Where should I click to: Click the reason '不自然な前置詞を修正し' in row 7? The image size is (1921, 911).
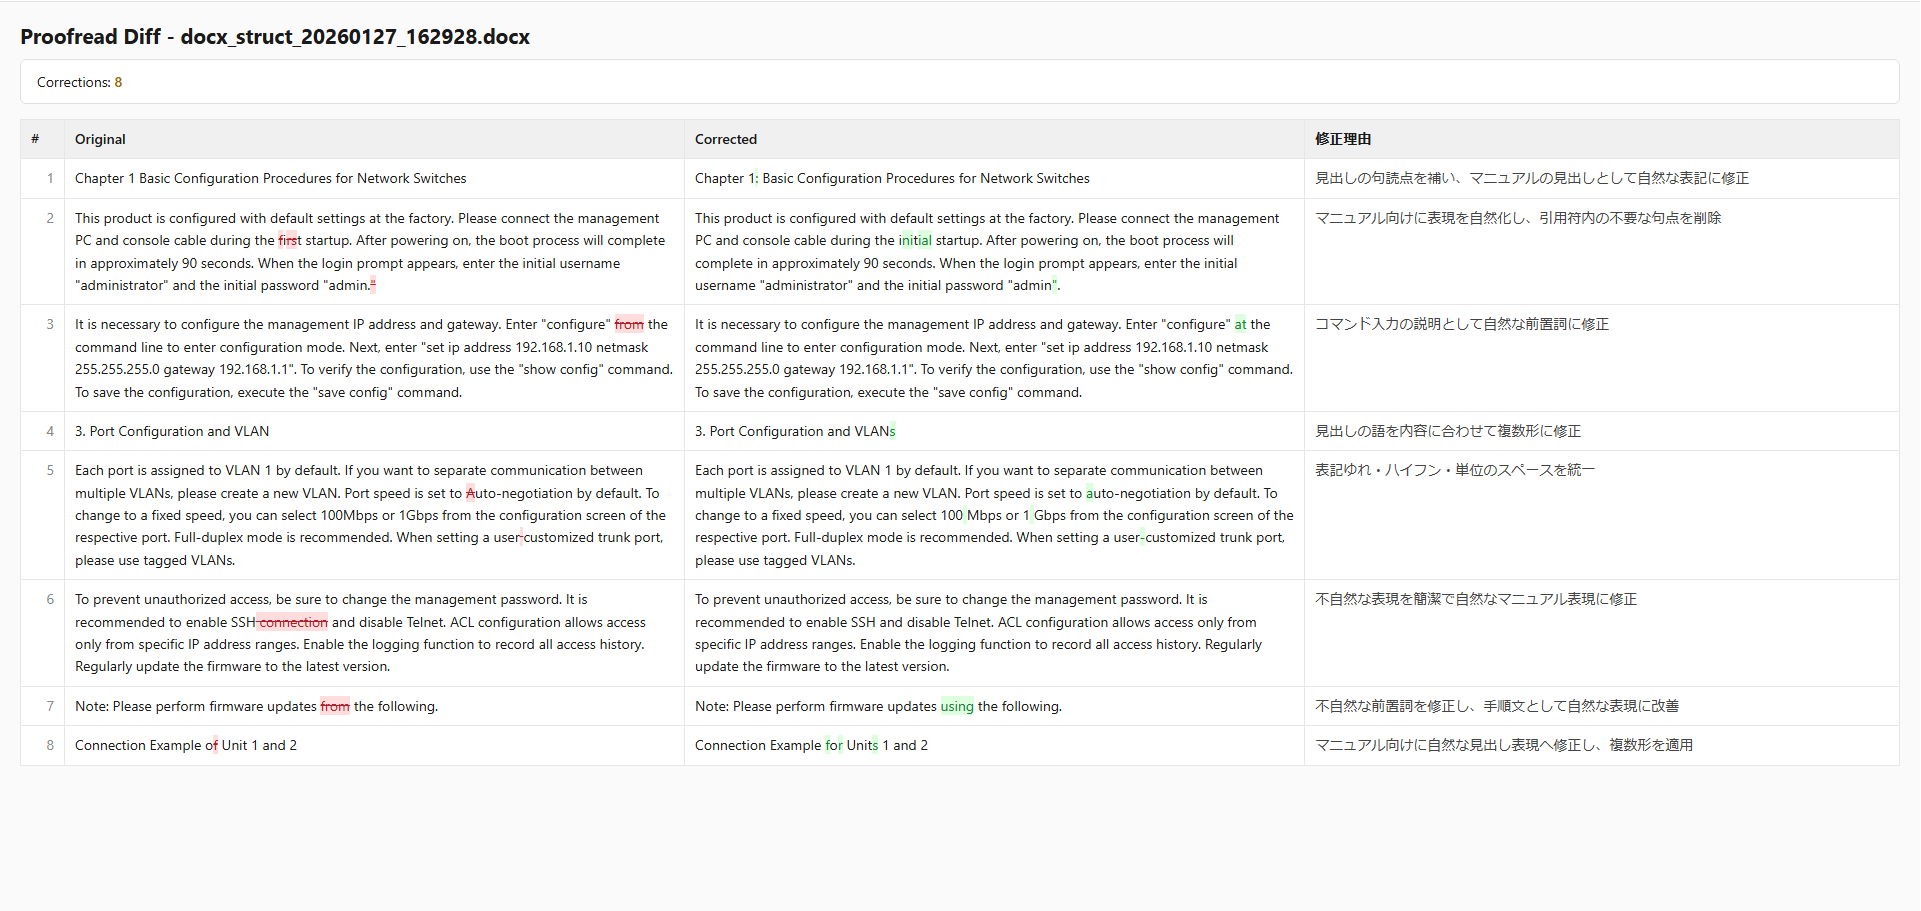tap(1392, 707)
